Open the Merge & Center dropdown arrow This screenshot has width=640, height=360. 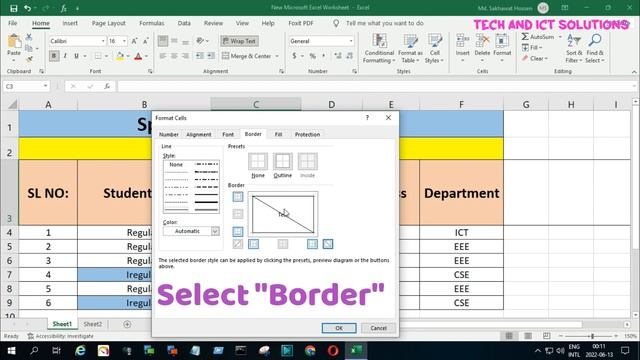point(277,56)
